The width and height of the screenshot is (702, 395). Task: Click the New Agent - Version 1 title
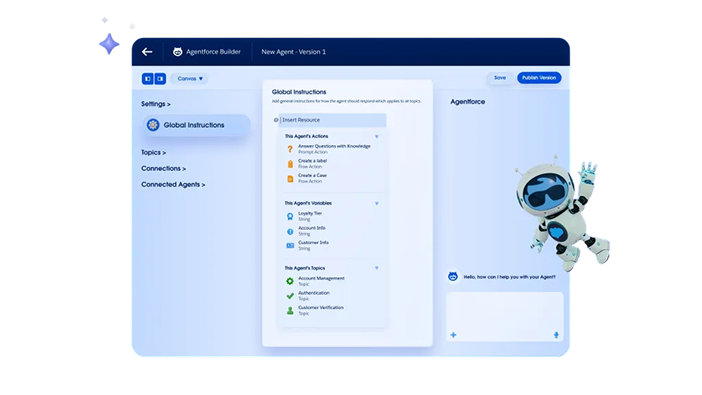[x=294, y=52]
